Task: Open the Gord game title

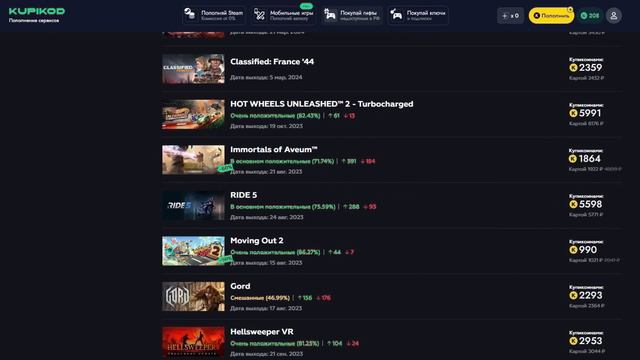Action: click(240, 286)
